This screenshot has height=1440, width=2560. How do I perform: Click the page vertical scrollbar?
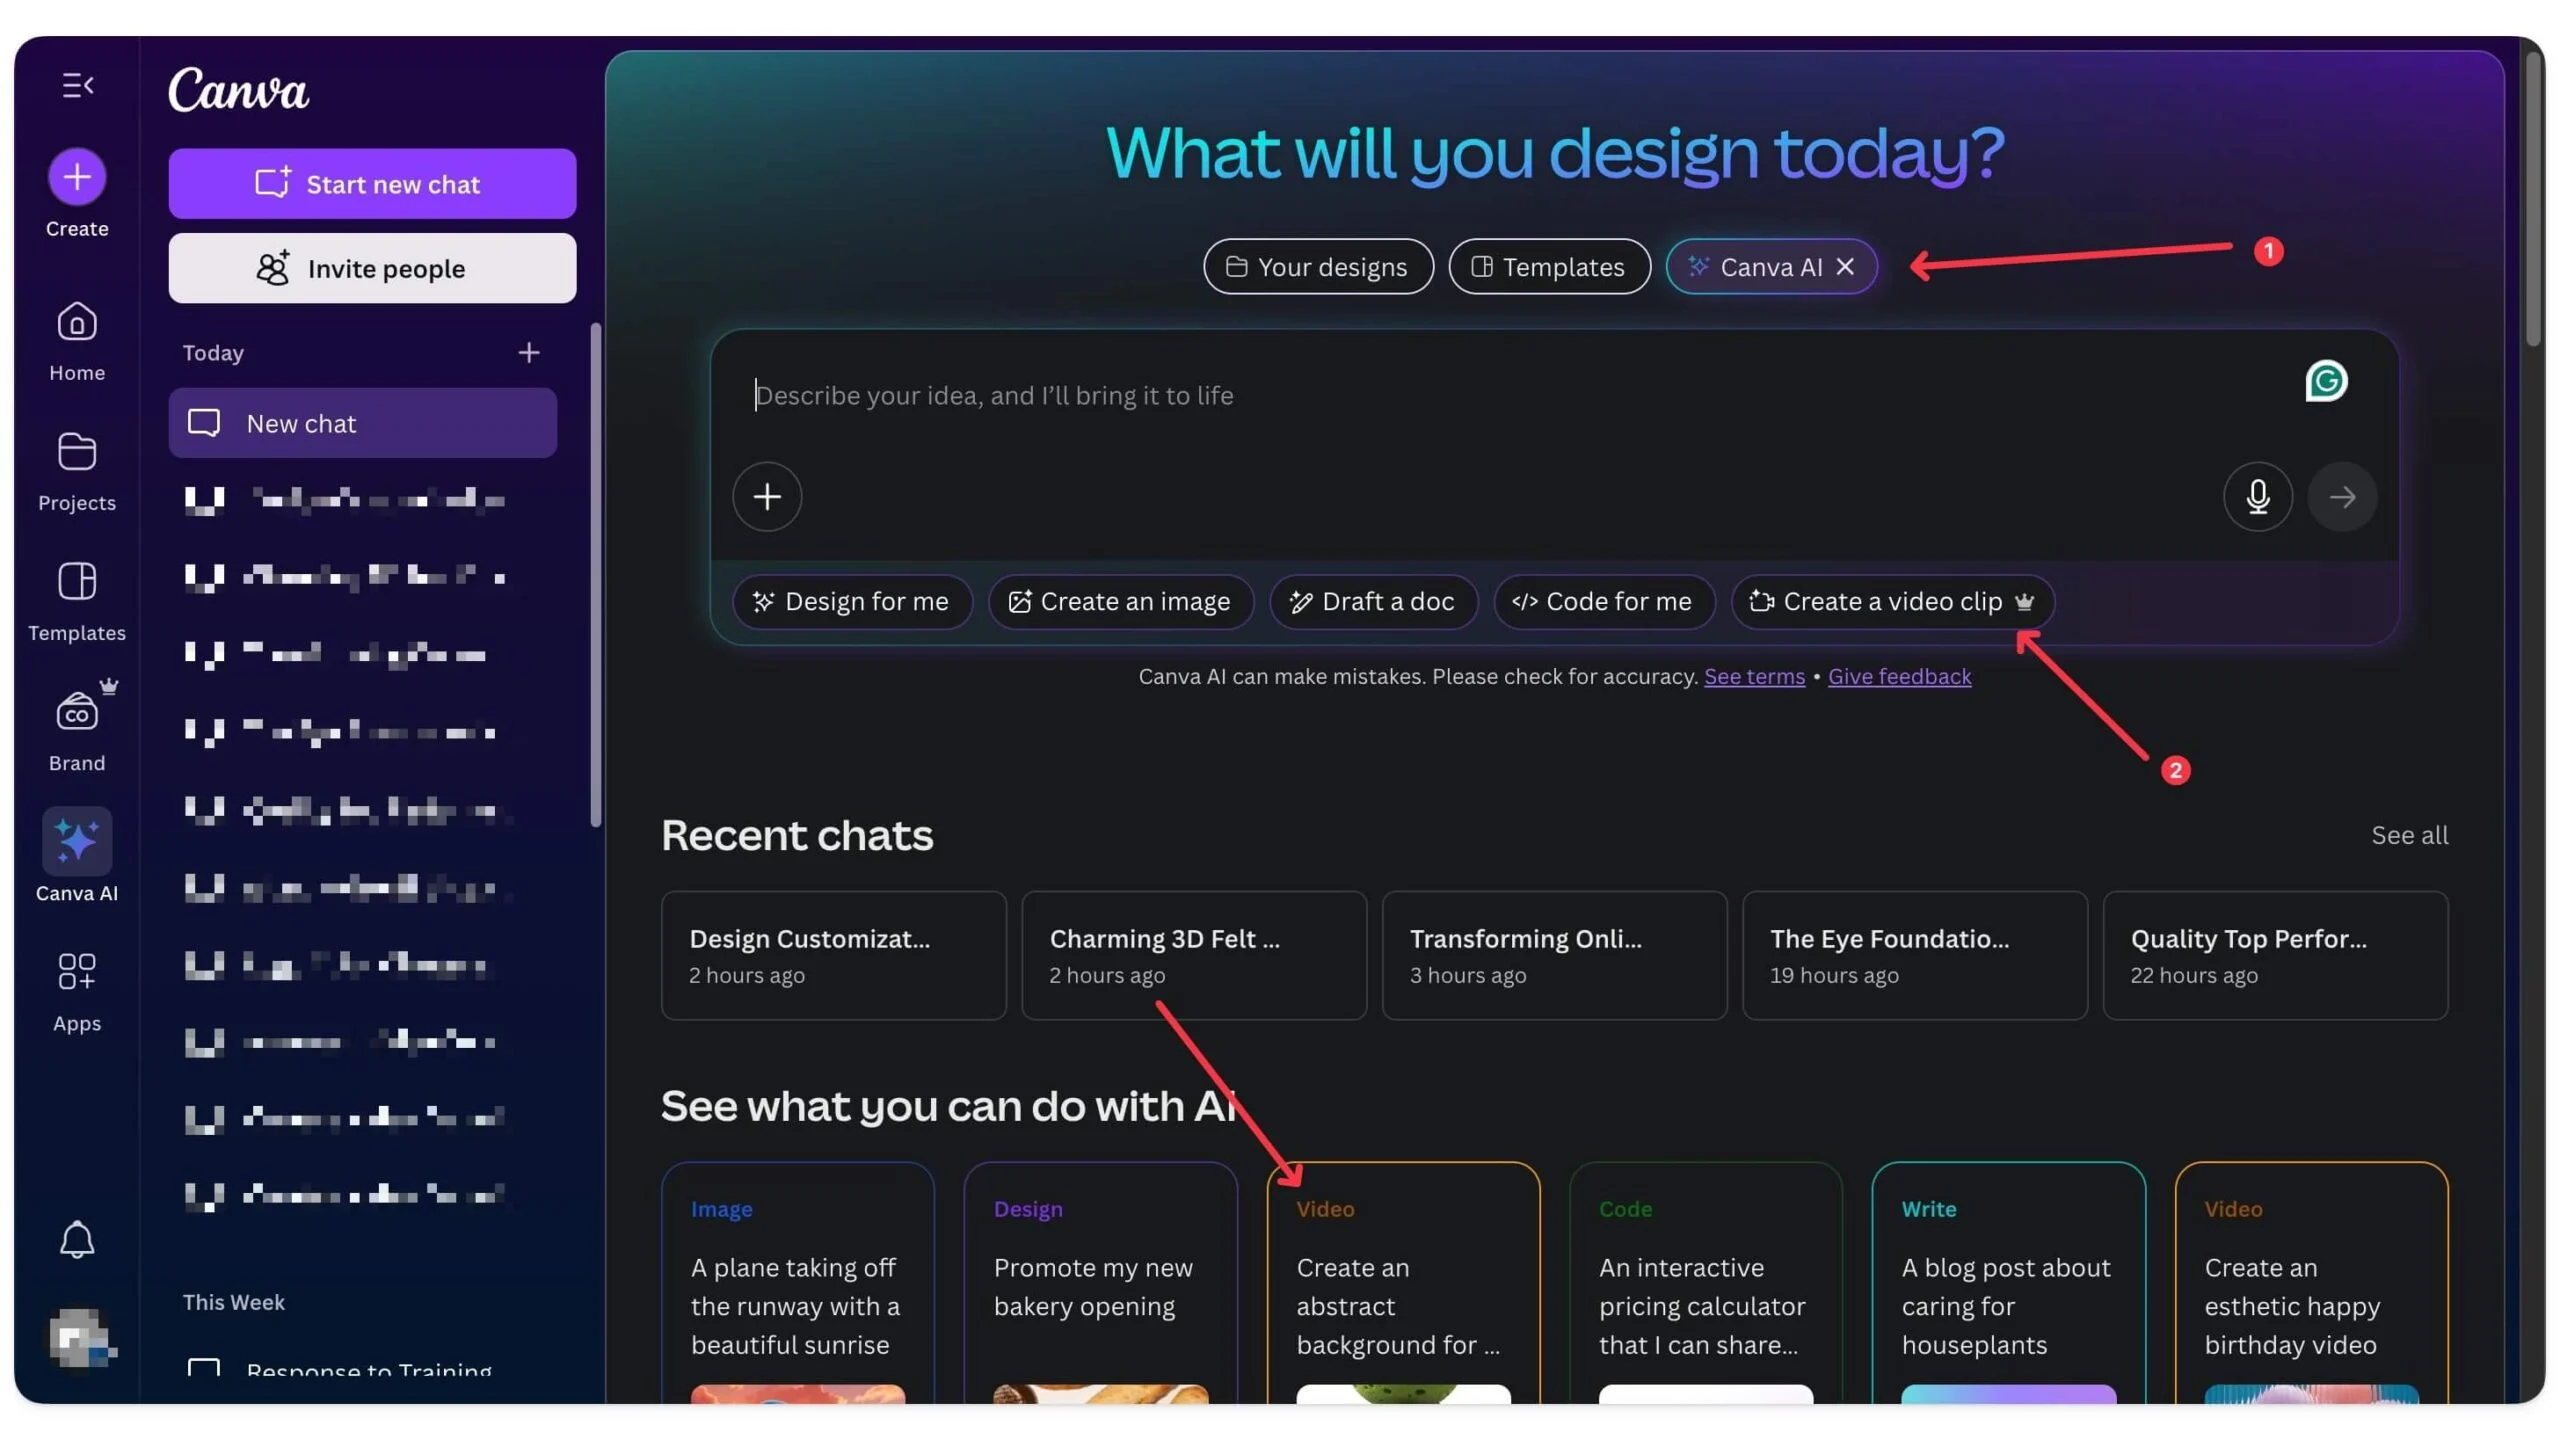tap(2532, 200)
